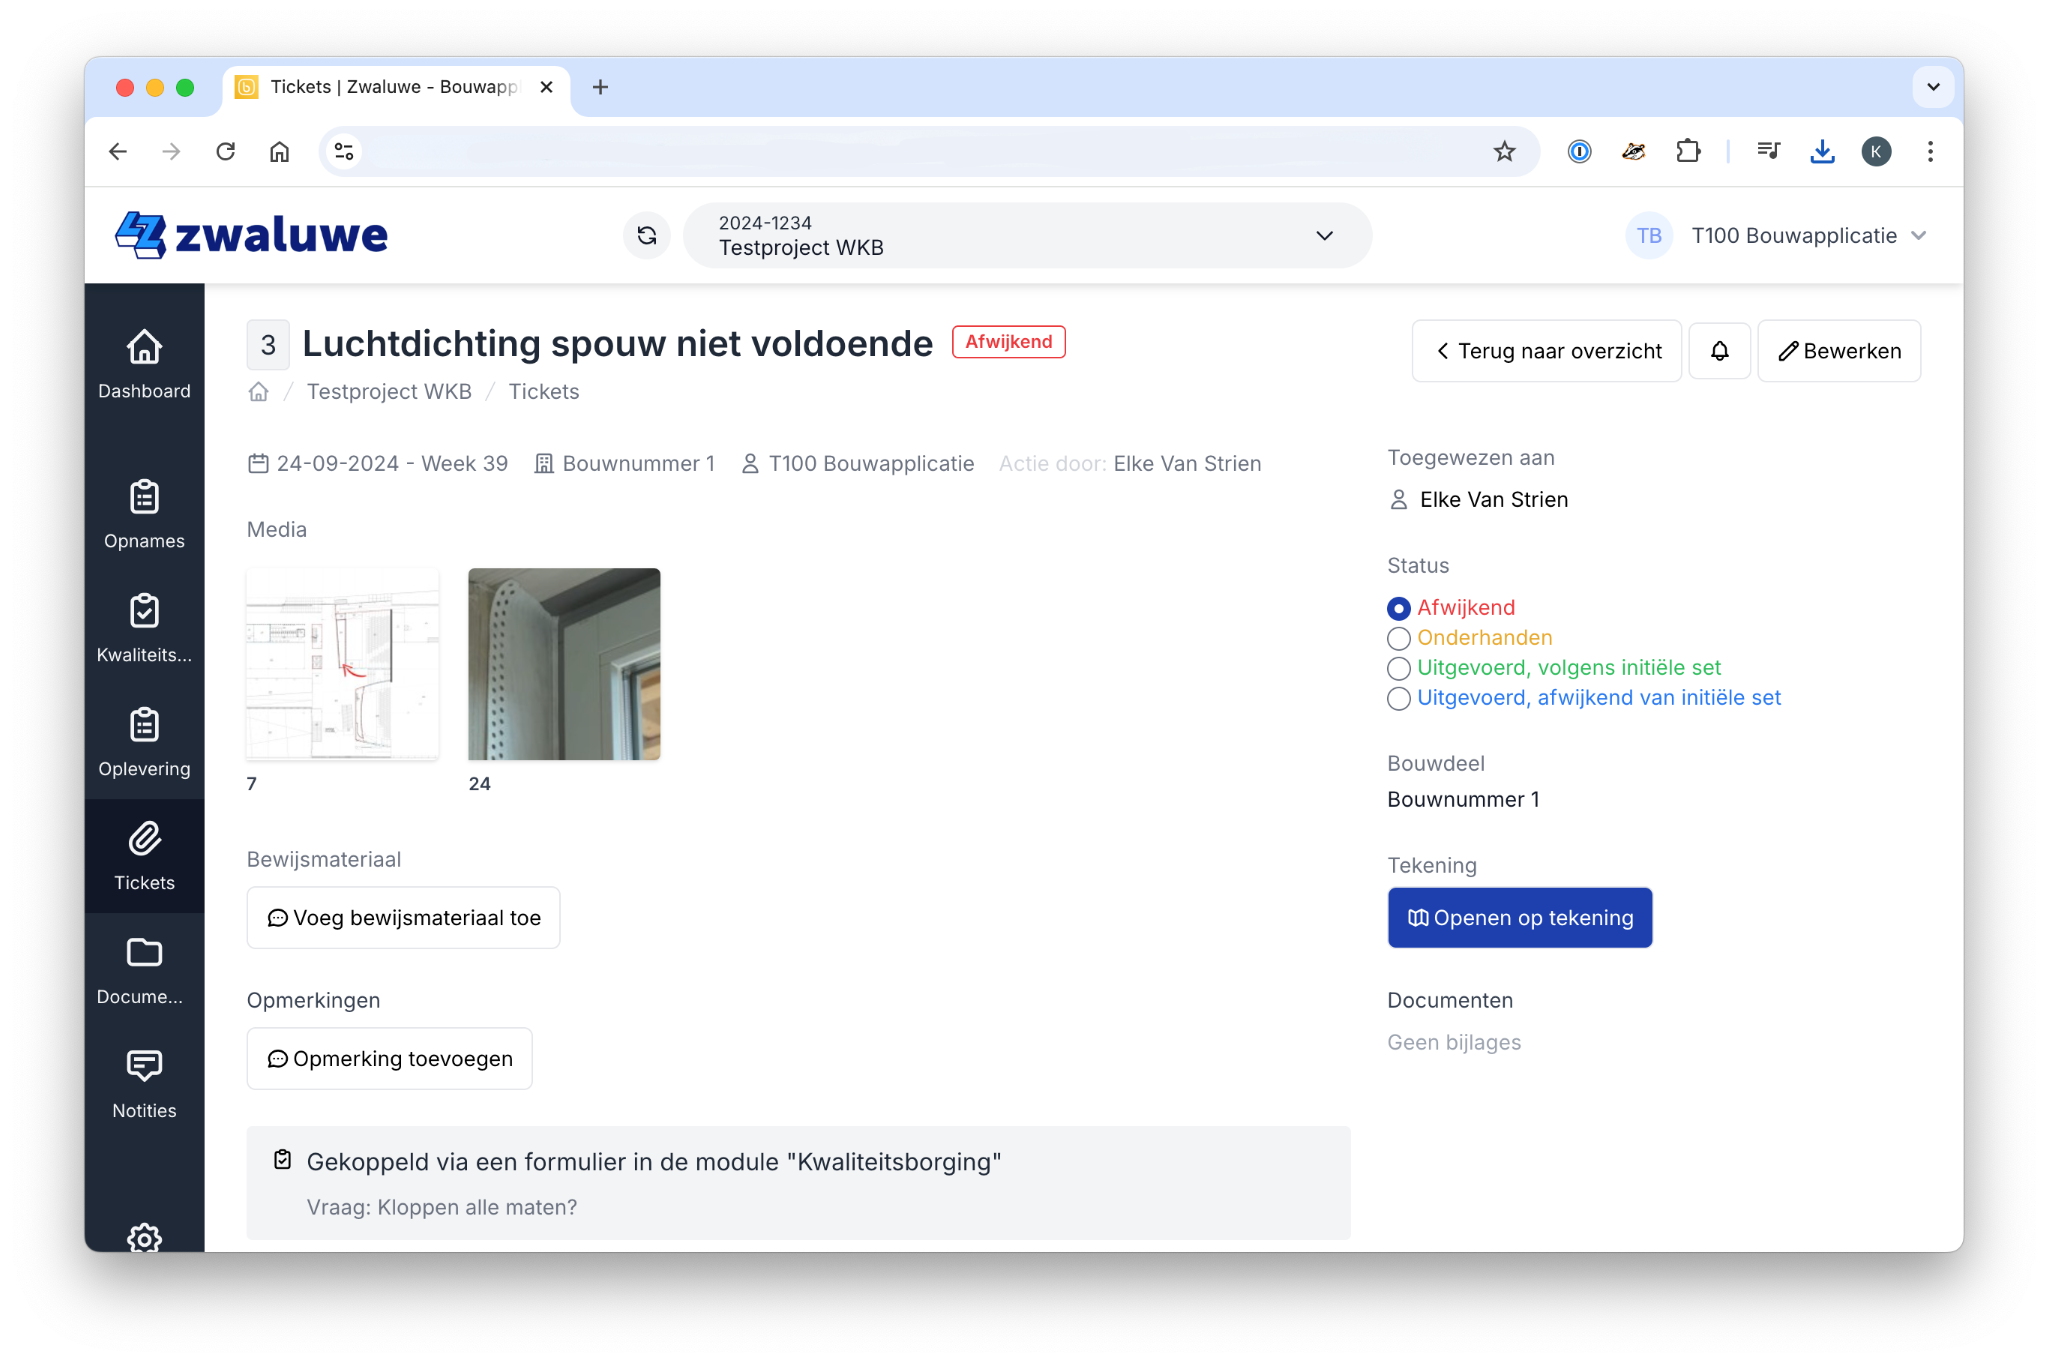
Task: Toggle ticket notifications bell
Action: click(x=1719, y=351)
